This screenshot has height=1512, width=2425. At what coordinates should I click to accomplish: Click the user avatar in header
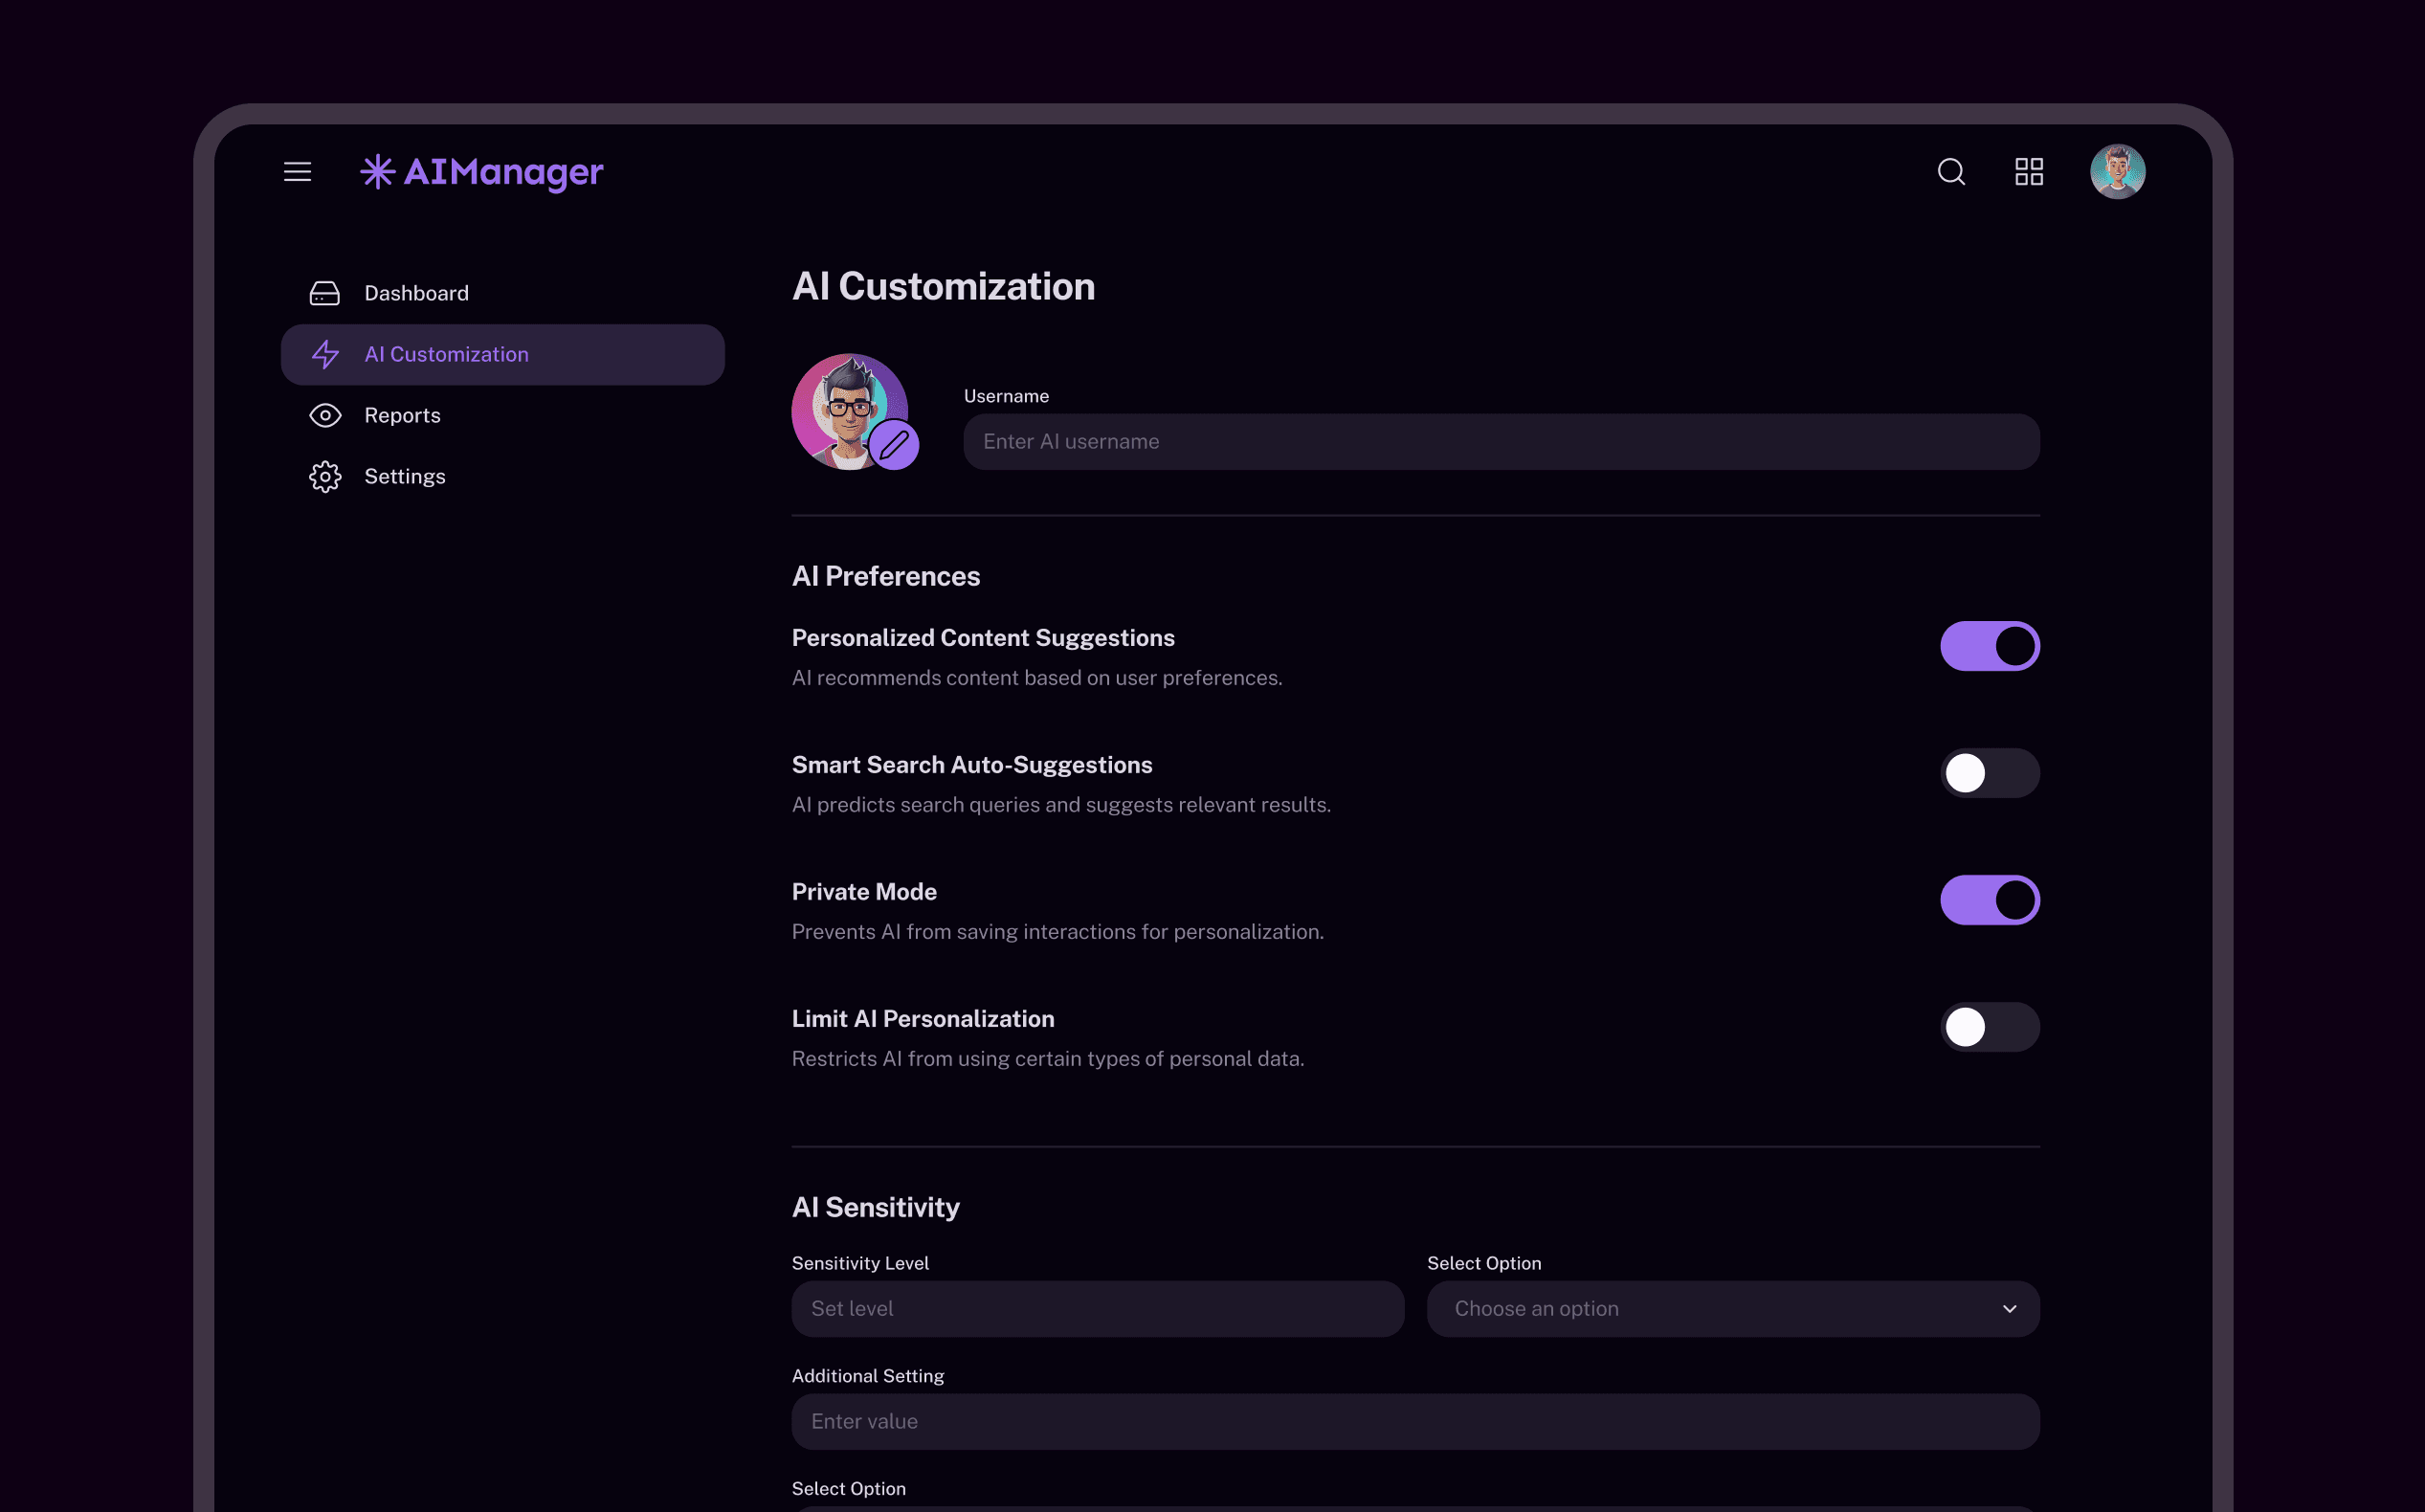point(2117,172)
